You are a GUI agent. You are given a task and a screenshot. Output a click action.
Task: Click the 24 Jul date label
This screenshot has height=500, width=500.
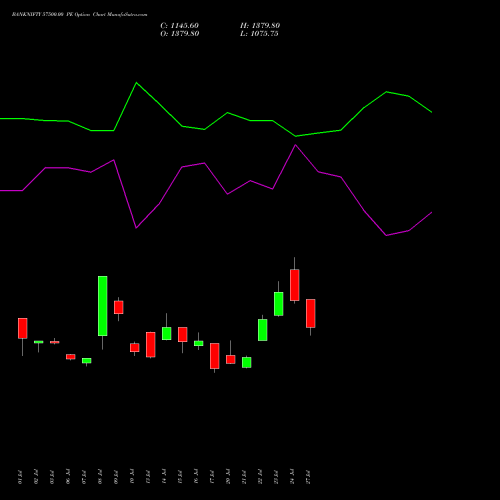point(292,477)
